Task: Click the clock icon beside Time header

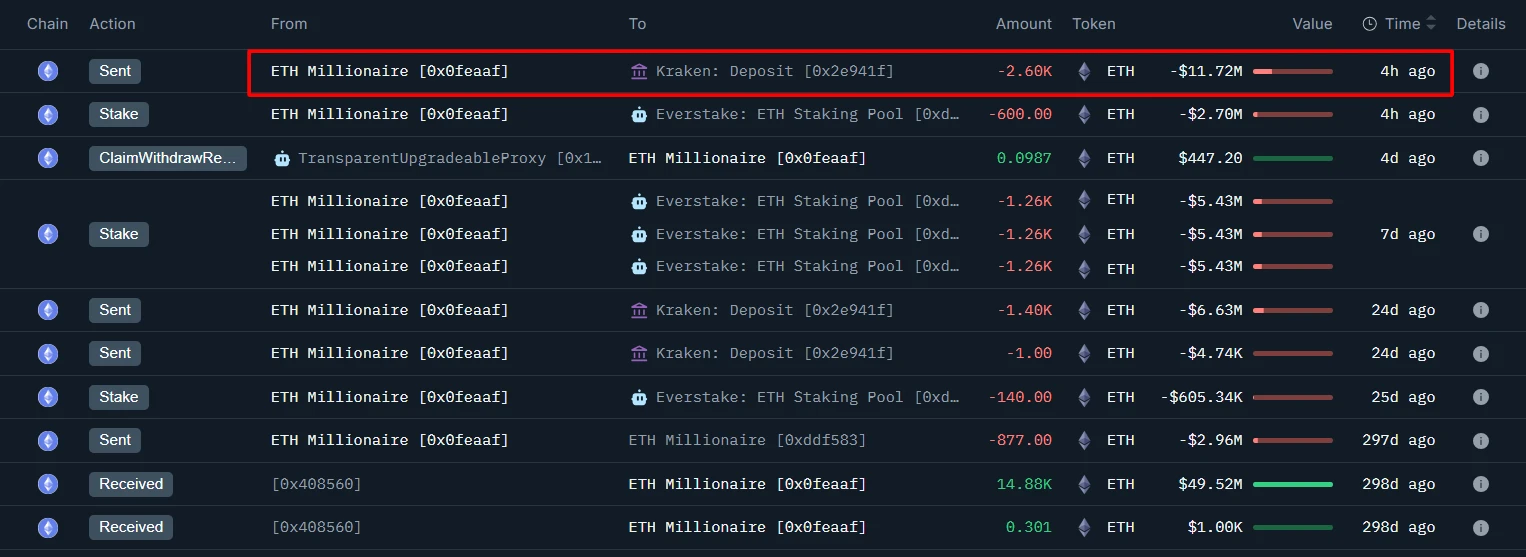Action: (x=1370, y=24)
